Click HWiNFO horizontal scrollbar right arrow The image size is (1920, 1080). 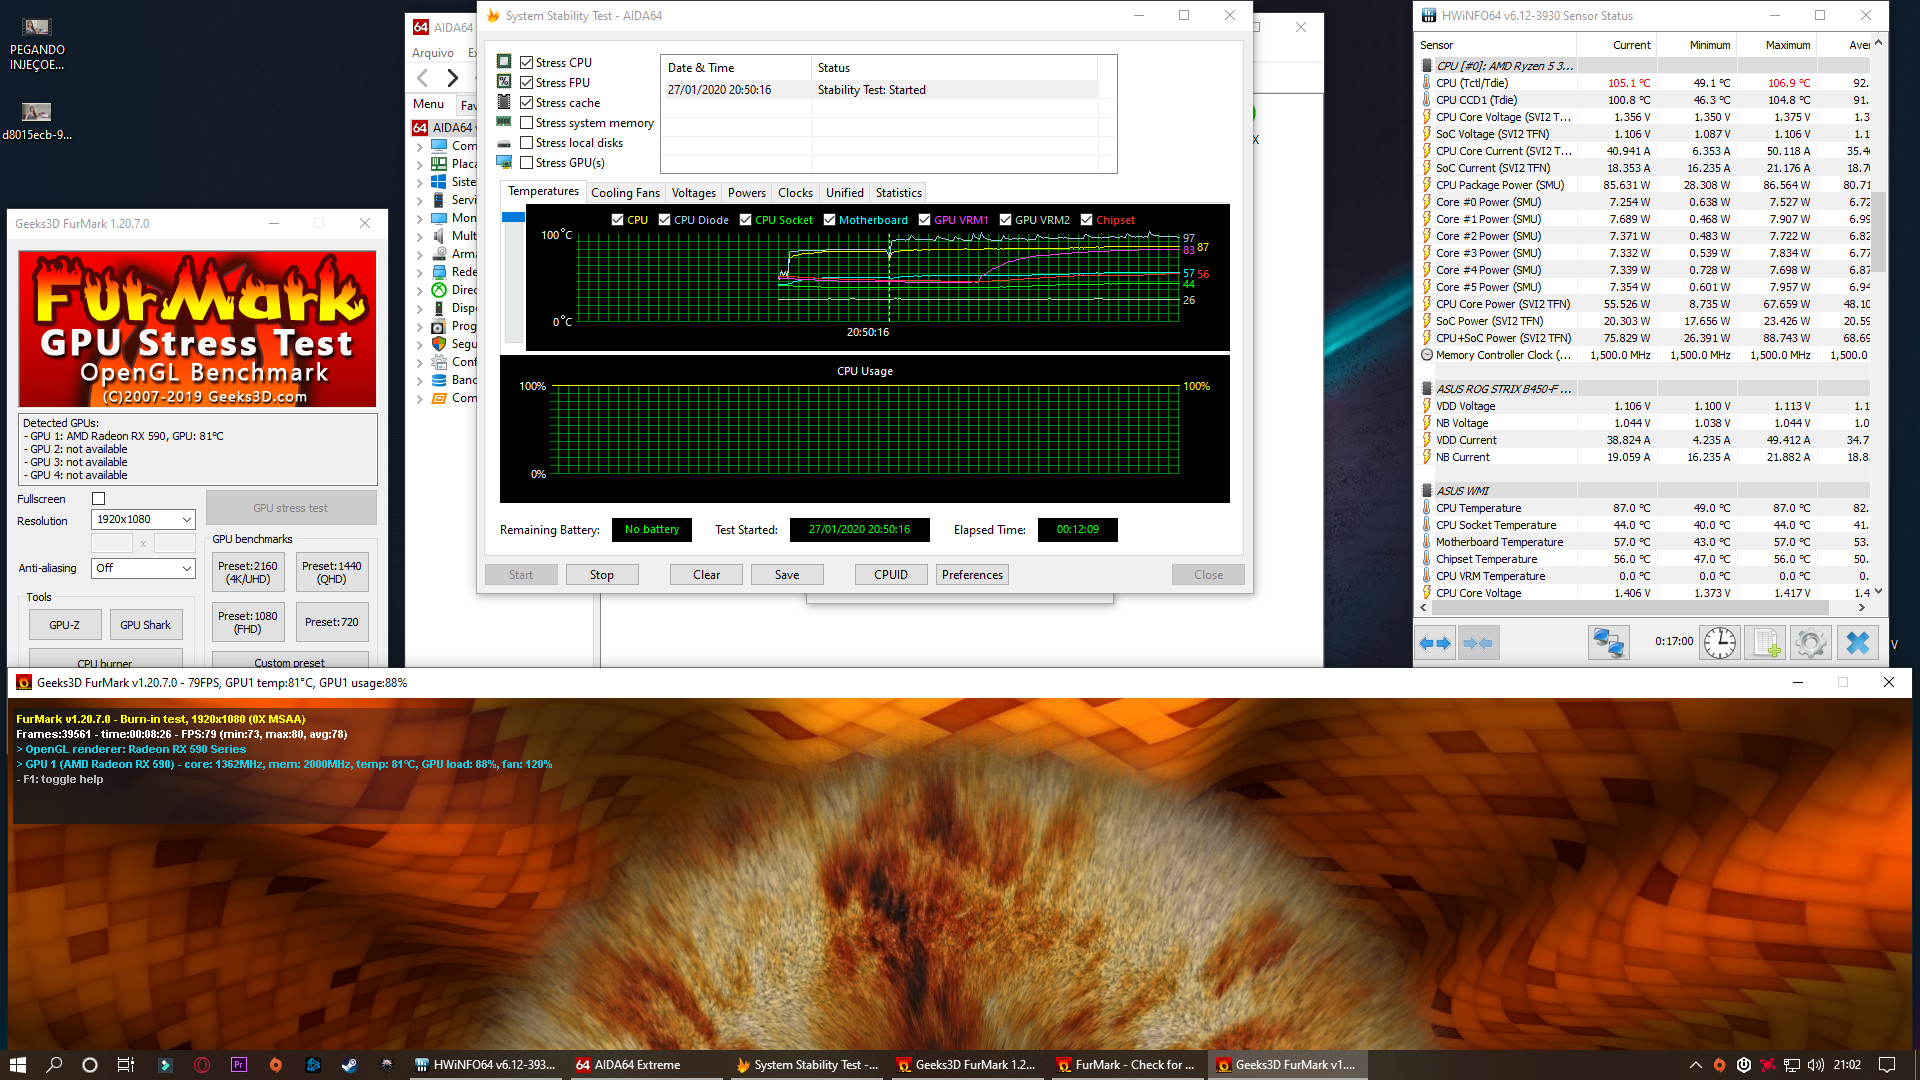tap(1862, 607)
